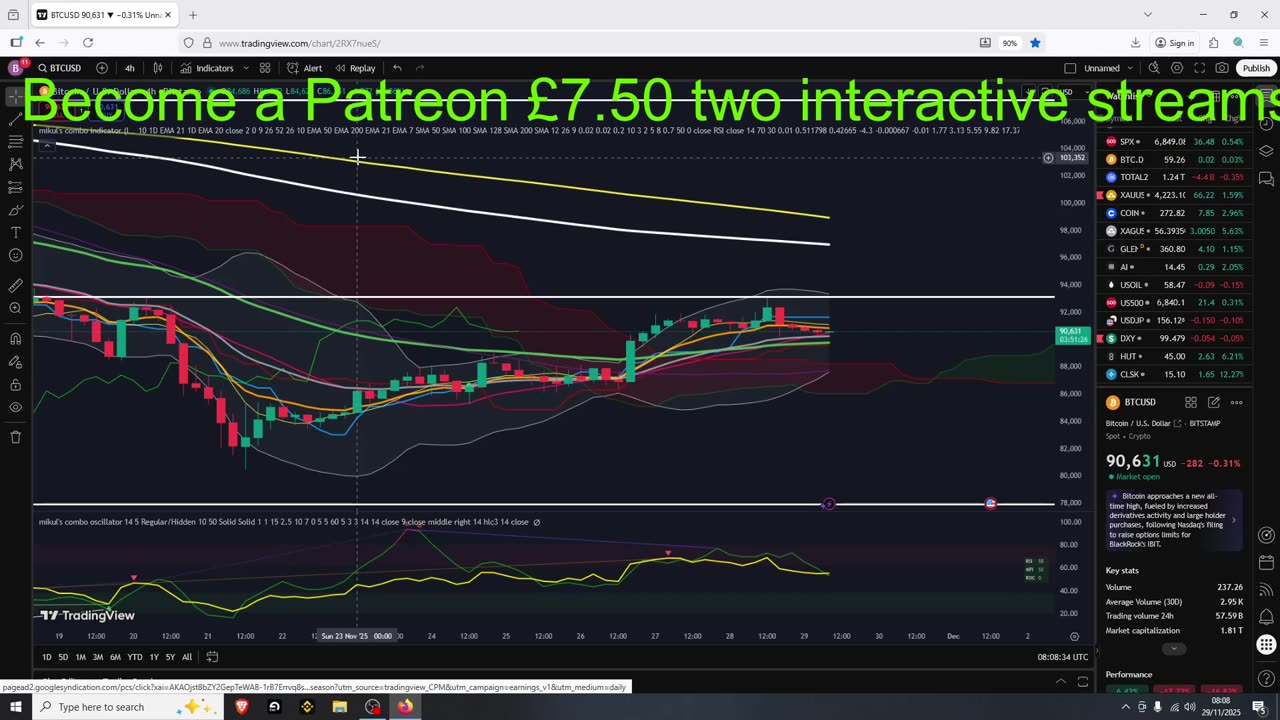The width and height of the screenshot is (1280, 720).
Task: Click the add symbol compare plus icon
Action: coord(102,68)
